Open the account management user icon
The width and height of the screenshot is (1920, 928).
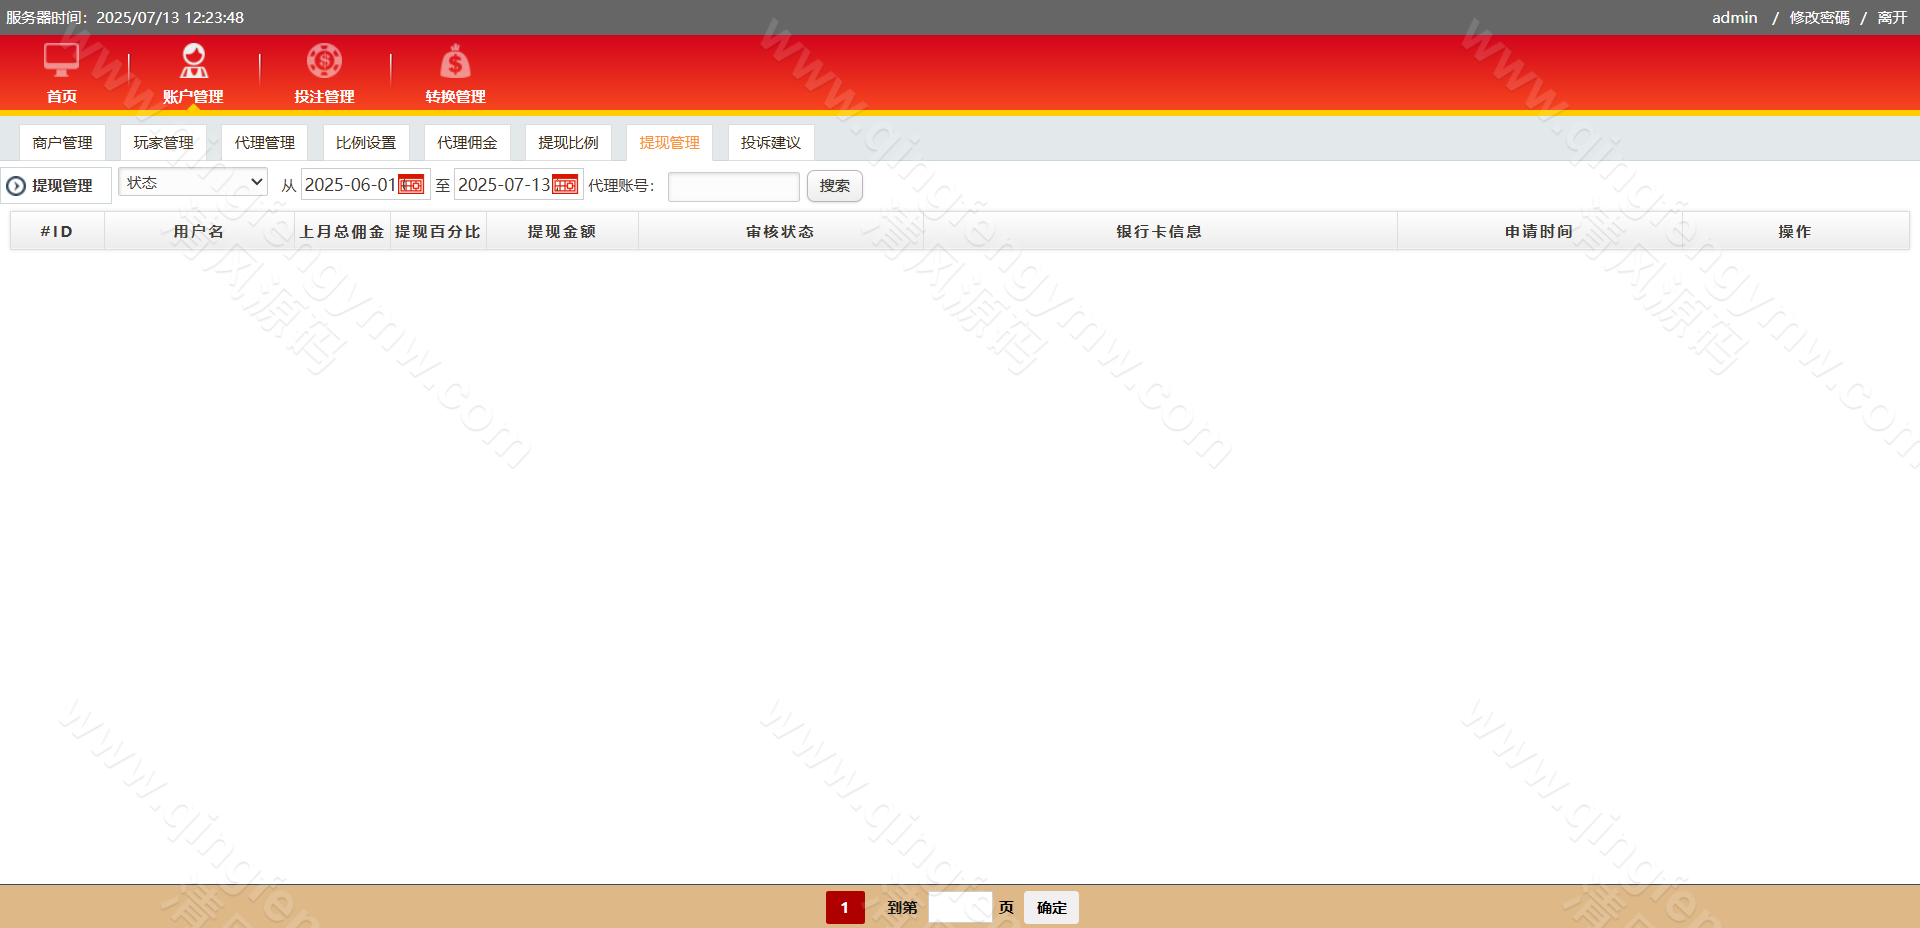coord(193,61)
